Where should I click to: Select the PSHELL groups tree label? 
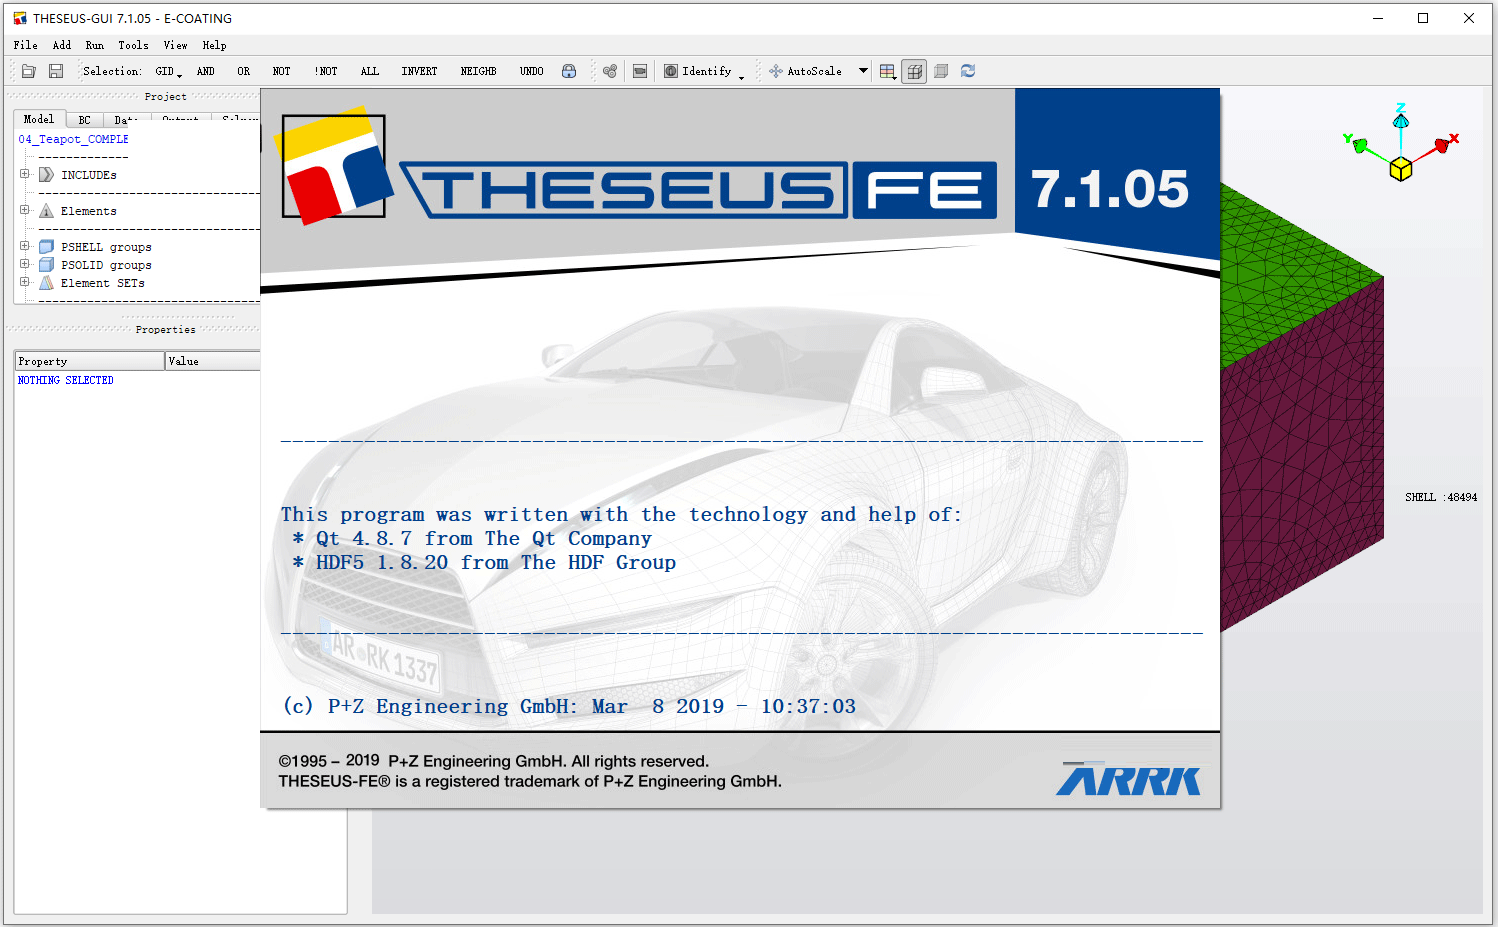106,247
